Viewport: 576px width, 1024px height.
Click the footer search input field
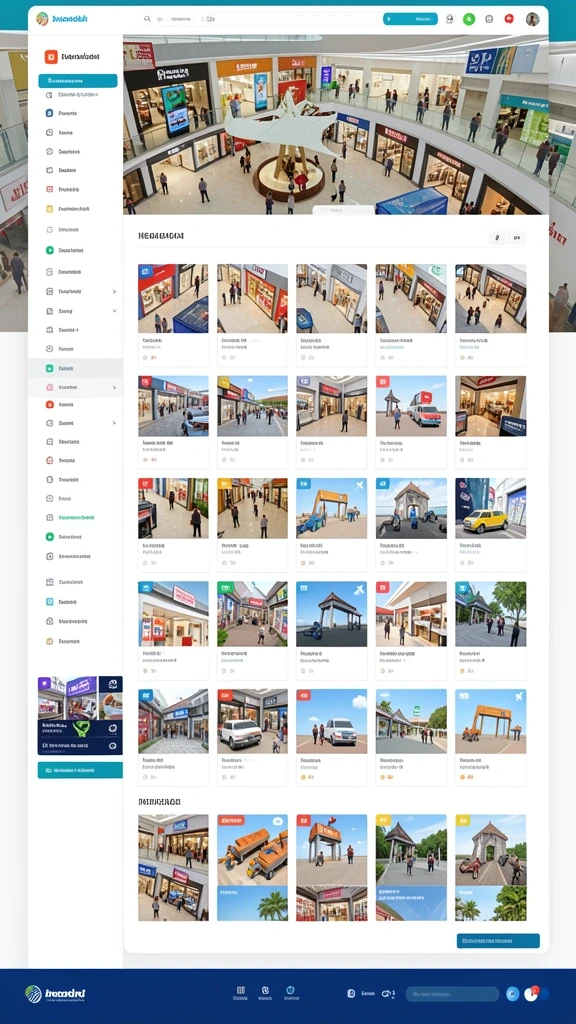click(x=452, y=994)
